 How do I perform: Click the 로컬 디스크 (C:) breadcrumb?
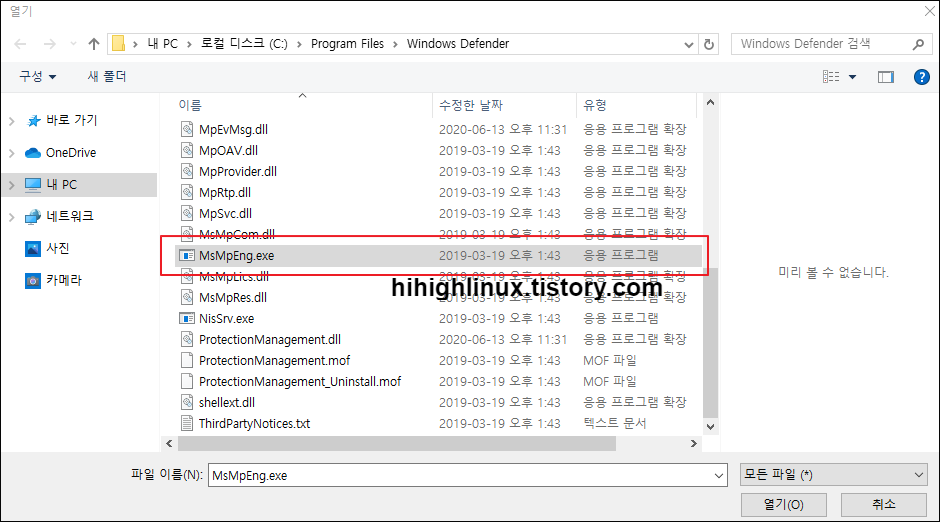point(244,44)
